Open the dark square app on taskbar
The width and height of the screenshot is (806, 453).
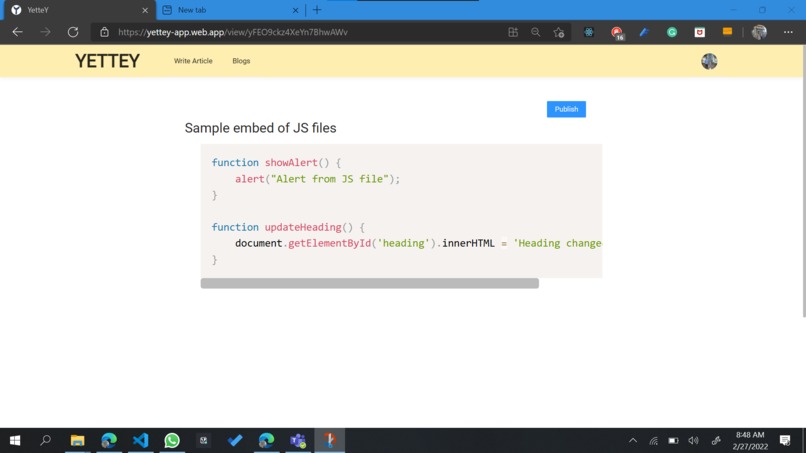(204, 441)
